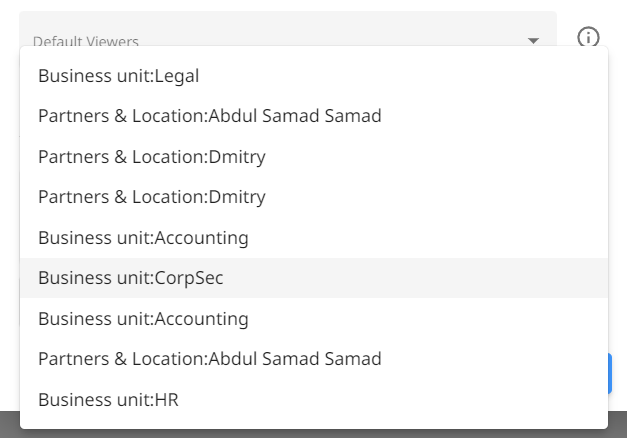Click the blue button behind the dropdown list
The height and width of the screenshot is (438, 627).
610,373
